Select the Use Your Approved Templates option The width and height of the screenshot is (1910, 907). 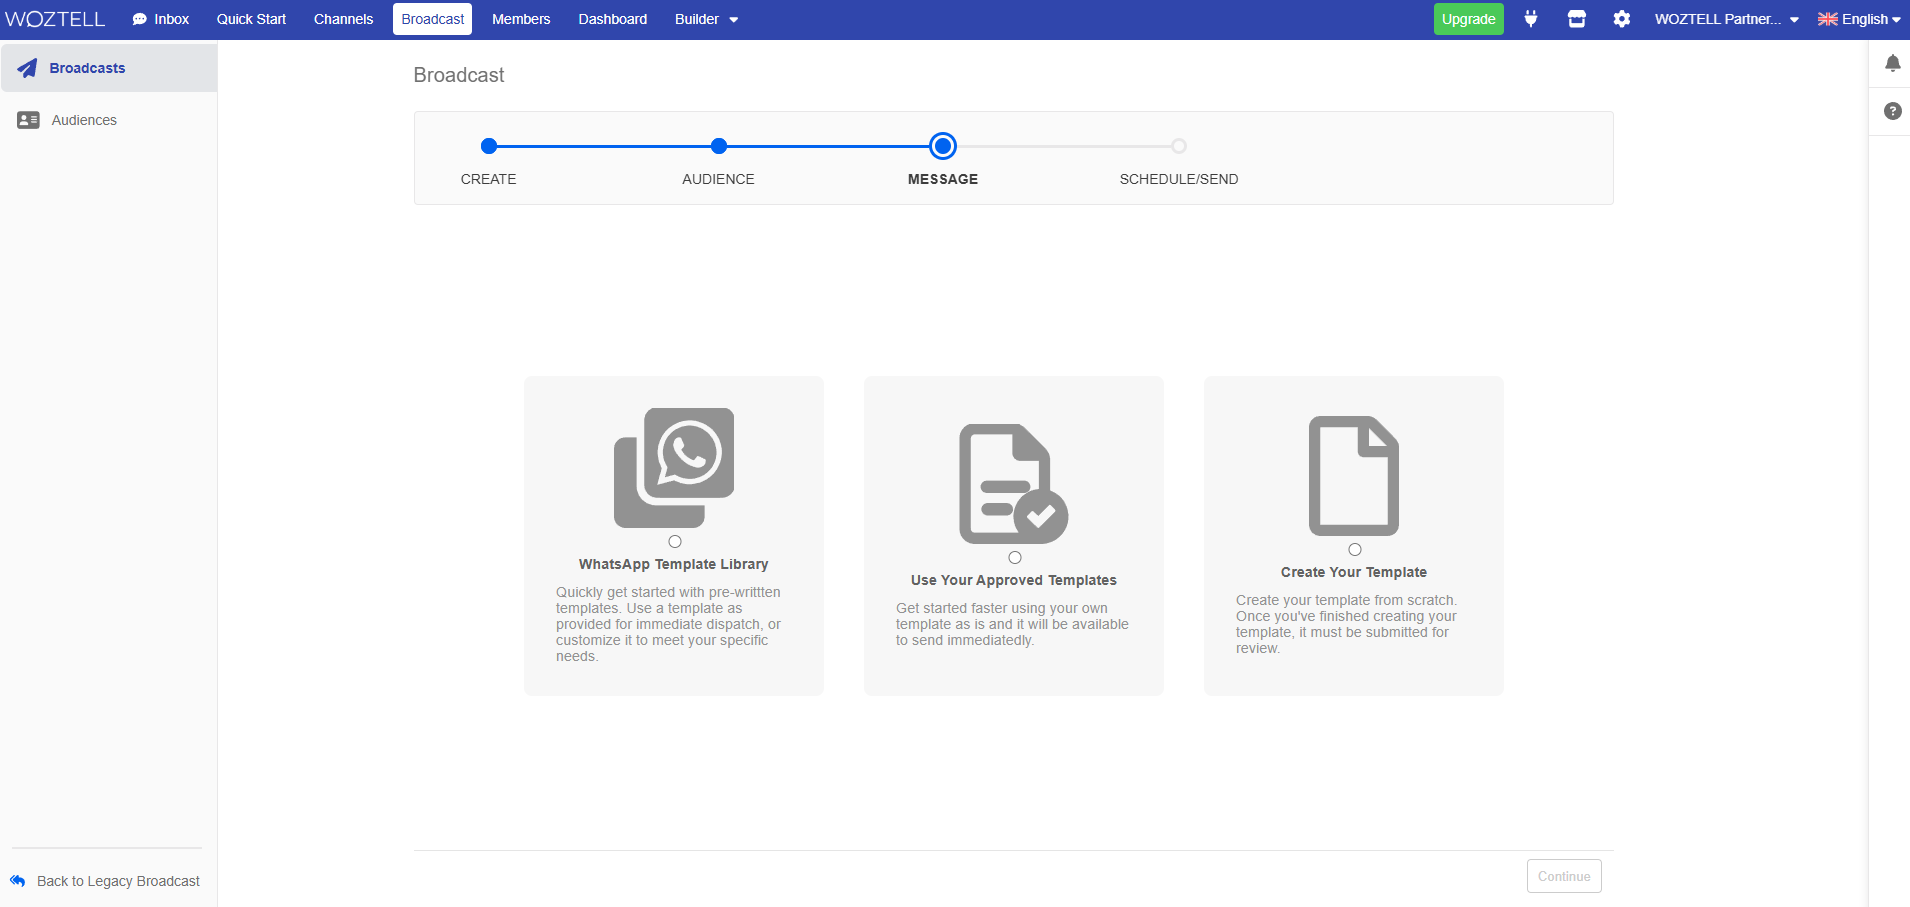[x=1015, y=557]
